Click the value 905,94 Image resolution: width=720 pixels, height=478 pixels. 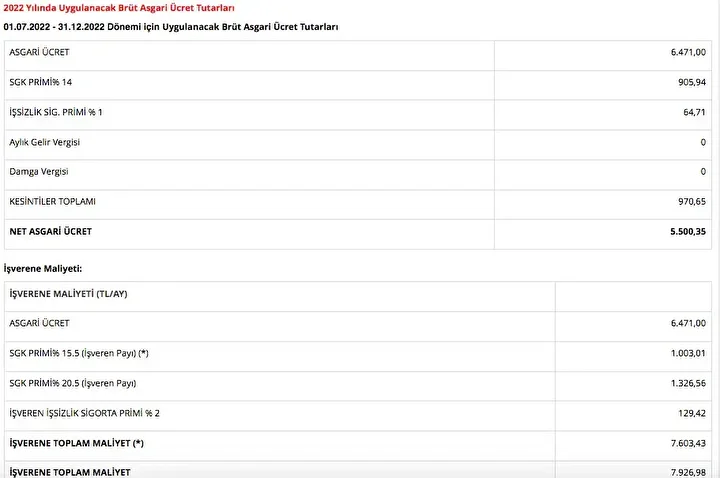[x=691, y=82]
